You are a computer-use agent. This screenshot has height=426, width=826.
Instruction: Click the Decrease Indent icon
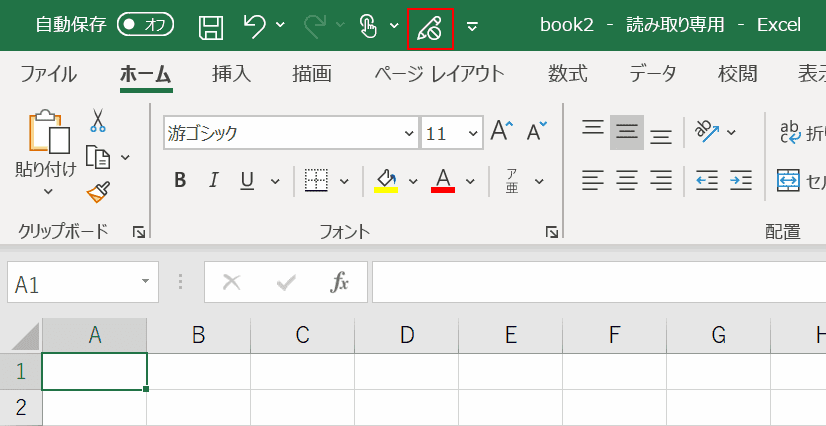tap(707, 181)
